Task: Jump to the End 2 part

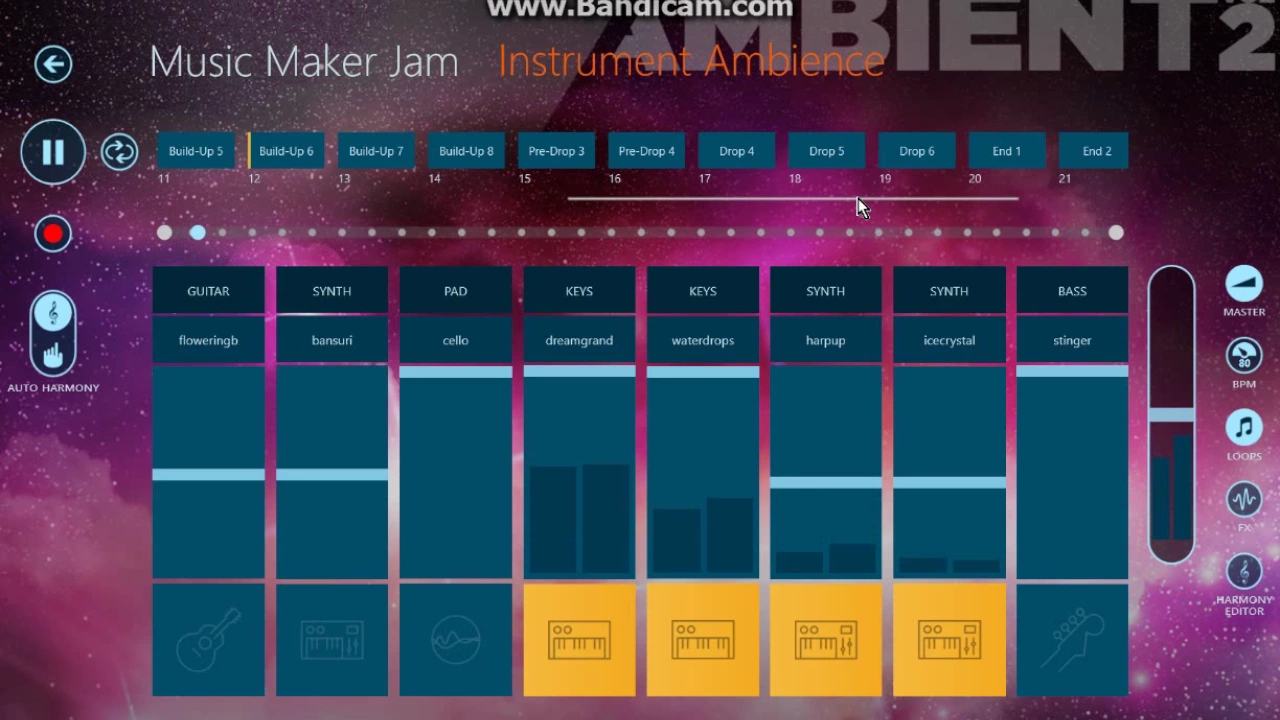Action: click(x=1096, y=151)
